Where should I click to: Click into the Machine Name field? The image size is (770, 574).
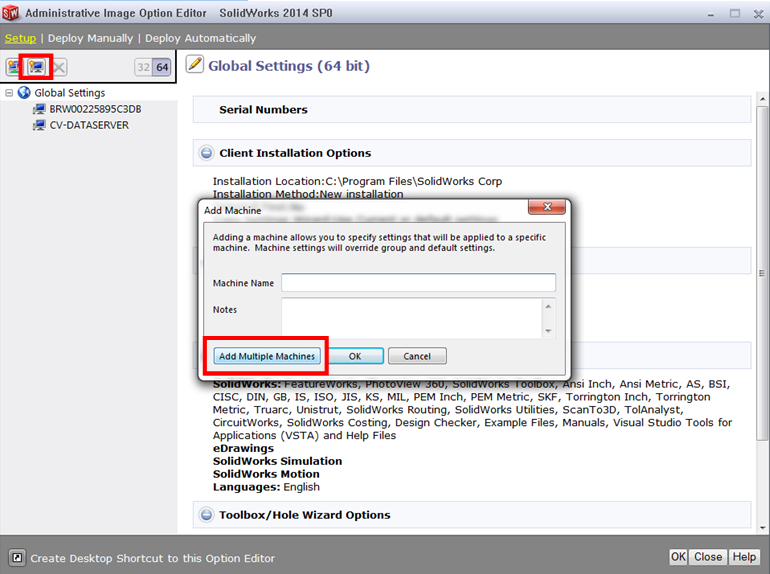pyautogui.click(x=418, y=282)
